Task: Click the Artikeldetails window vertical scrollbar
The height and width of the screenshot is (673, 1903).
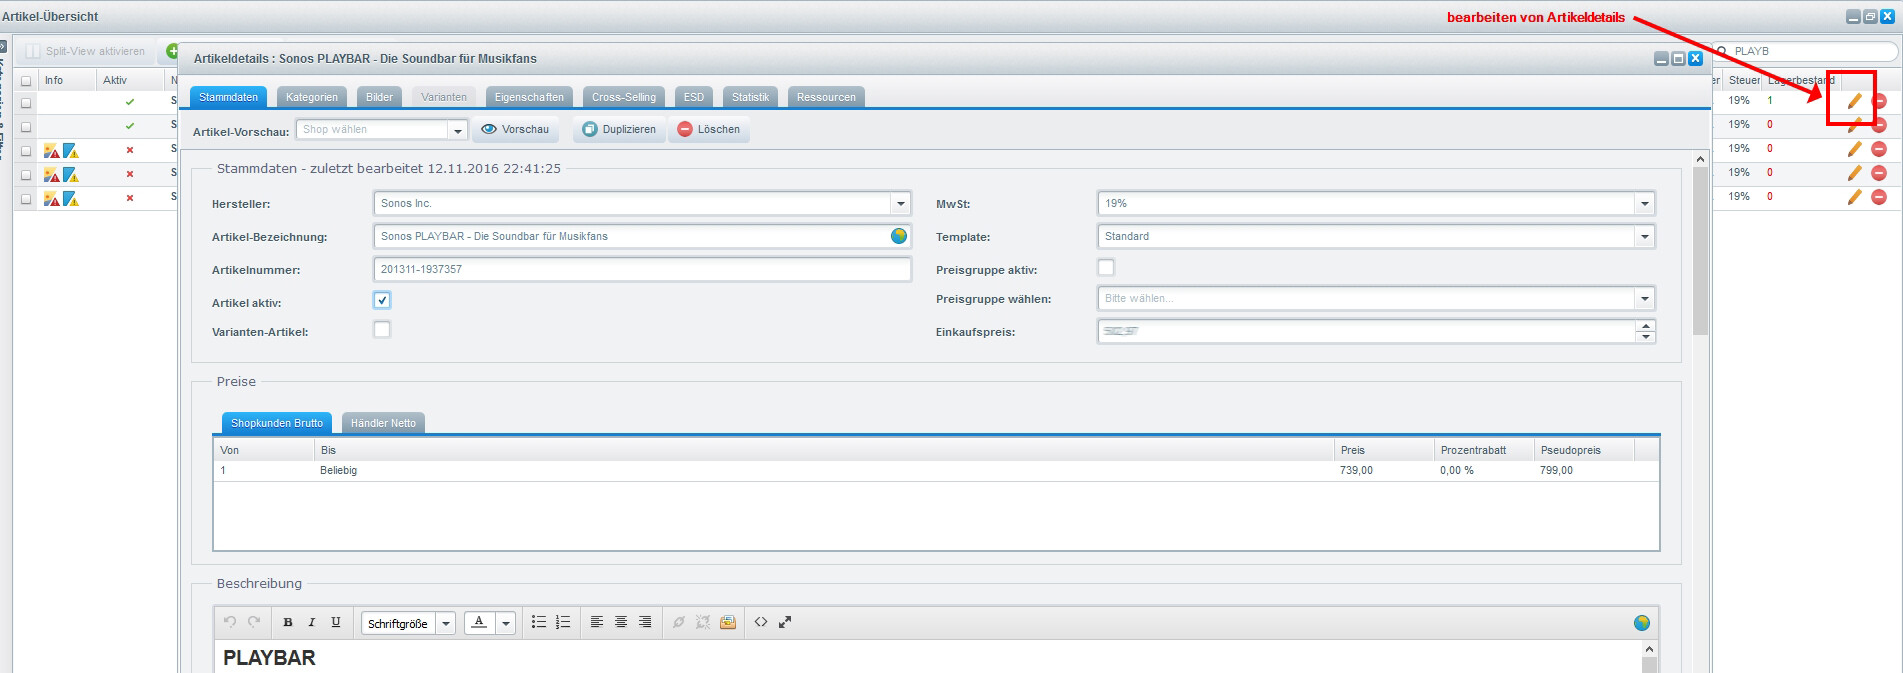Action: (1700, 250)
